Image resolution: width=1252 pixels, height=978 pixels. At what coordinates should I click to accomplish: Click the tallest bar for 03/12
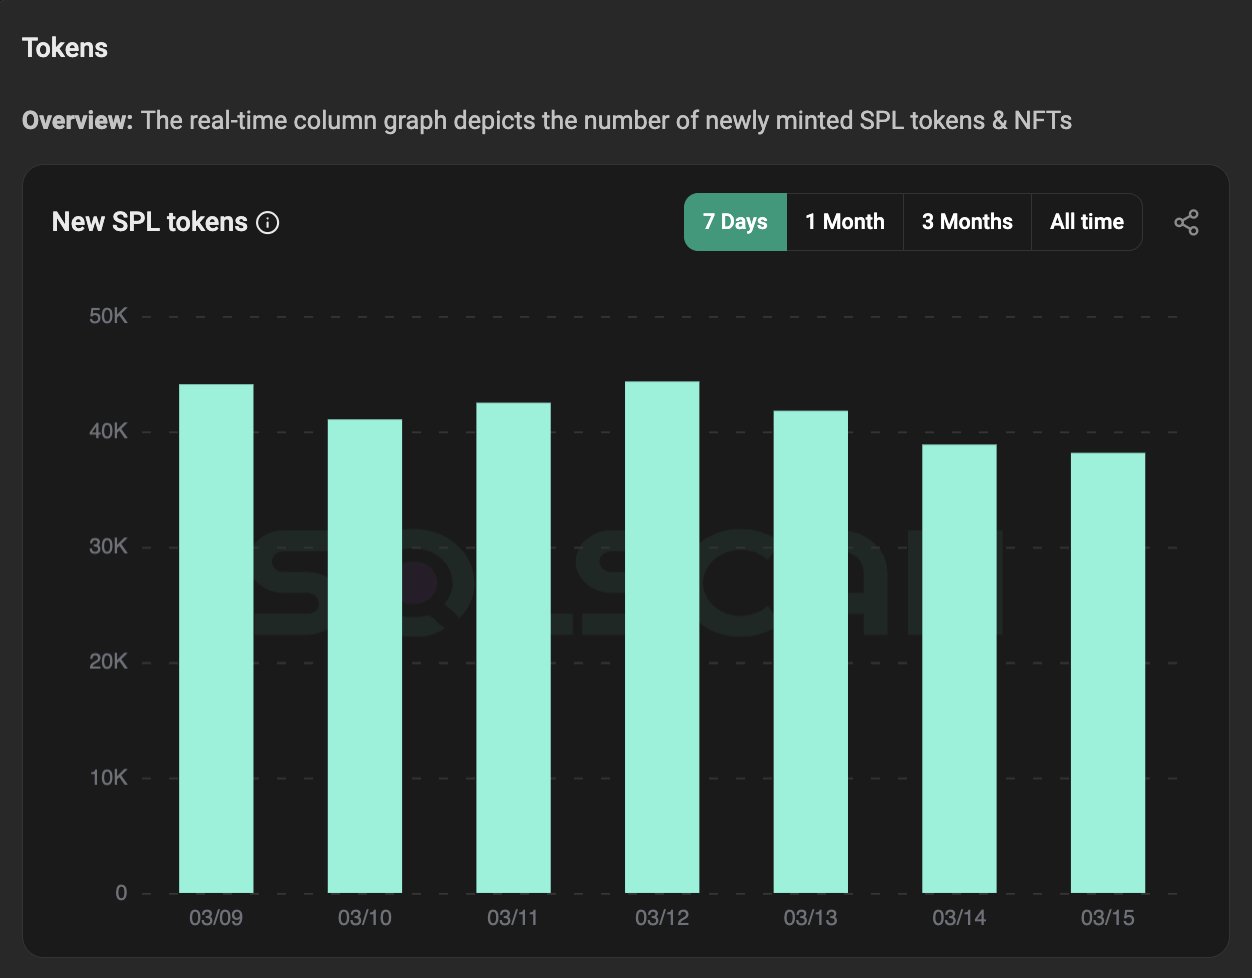(662, 637)
